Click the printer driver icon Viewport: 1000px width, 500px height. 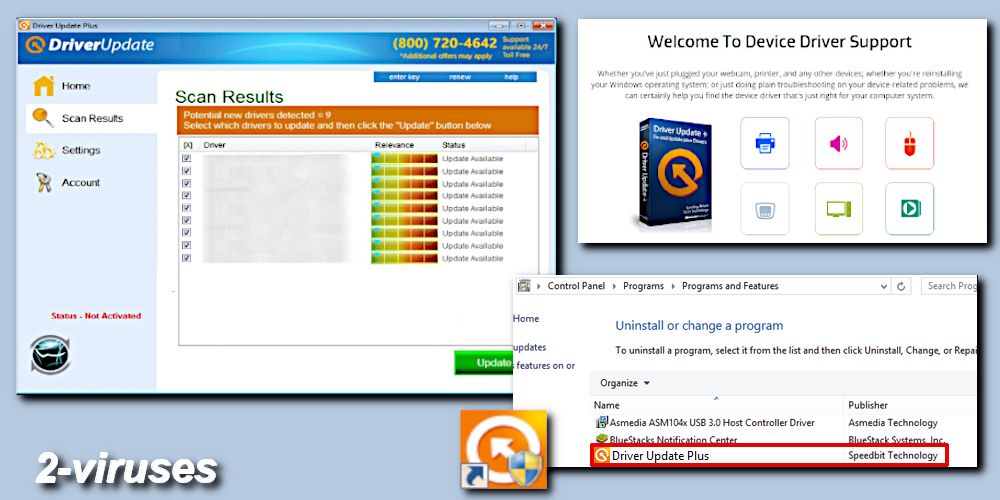[765, 143]
